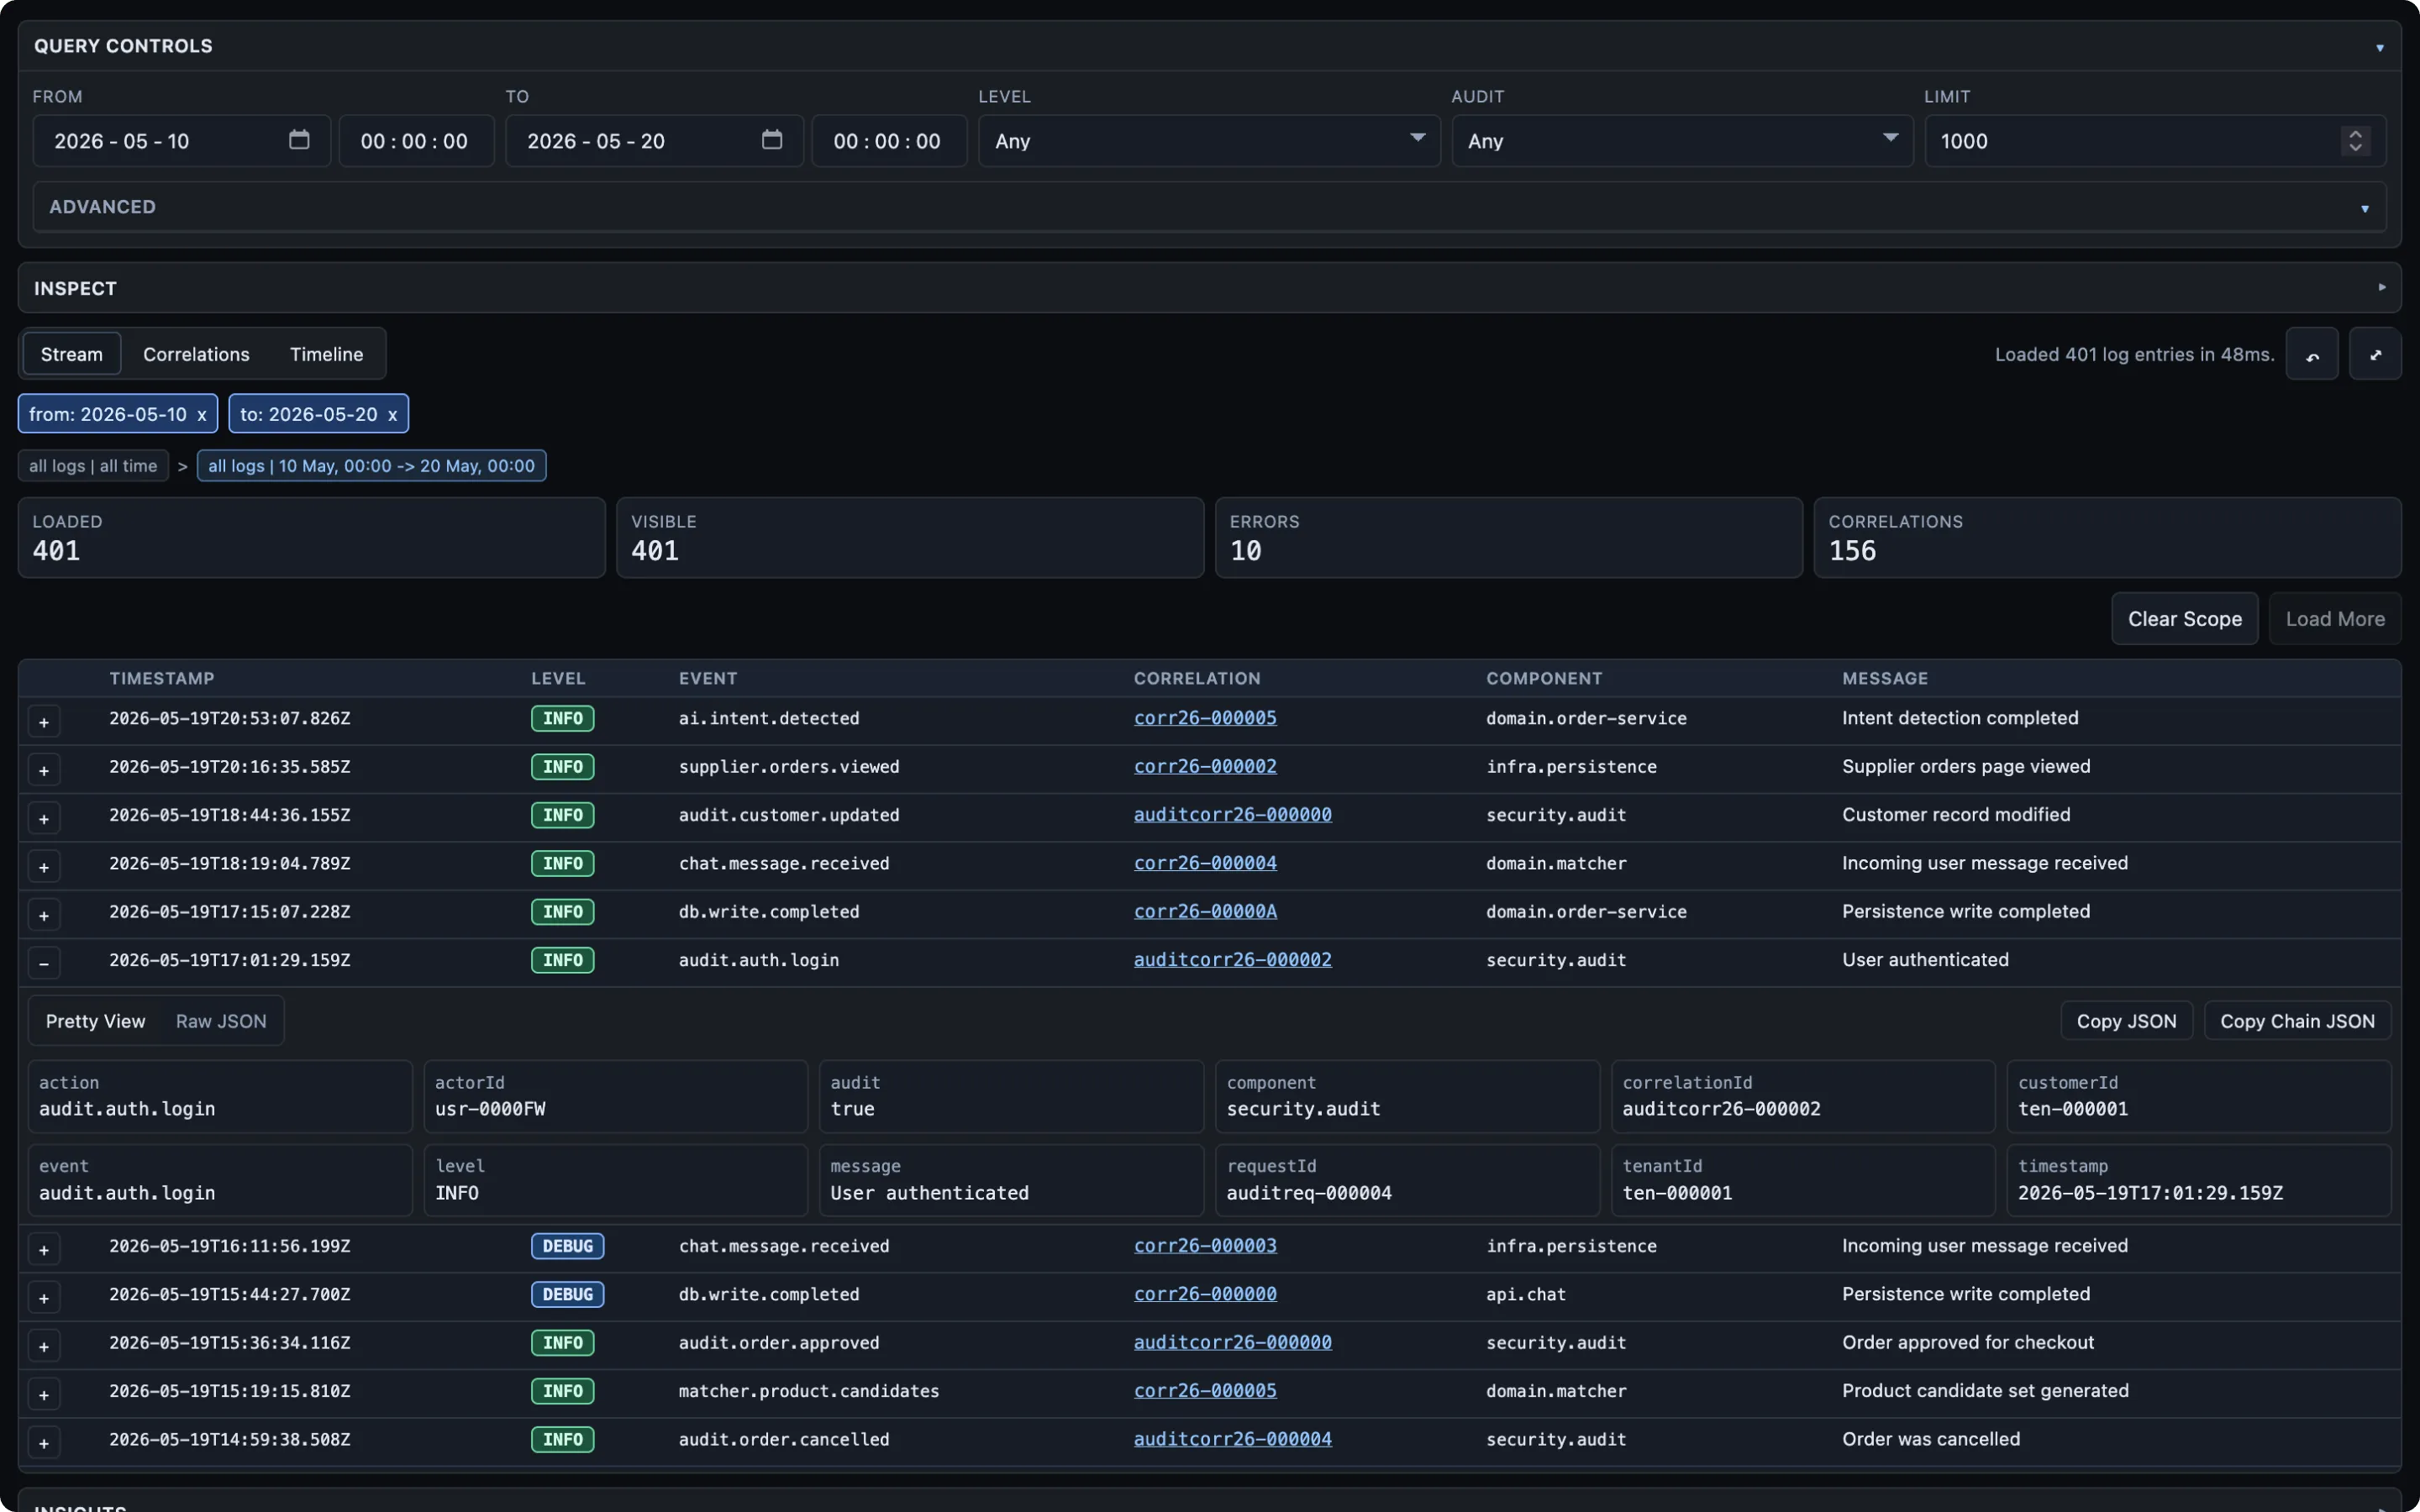Click the Copy JSON button
The height and width of the screenshot is (1512, 2420).
point(2126,1021)
